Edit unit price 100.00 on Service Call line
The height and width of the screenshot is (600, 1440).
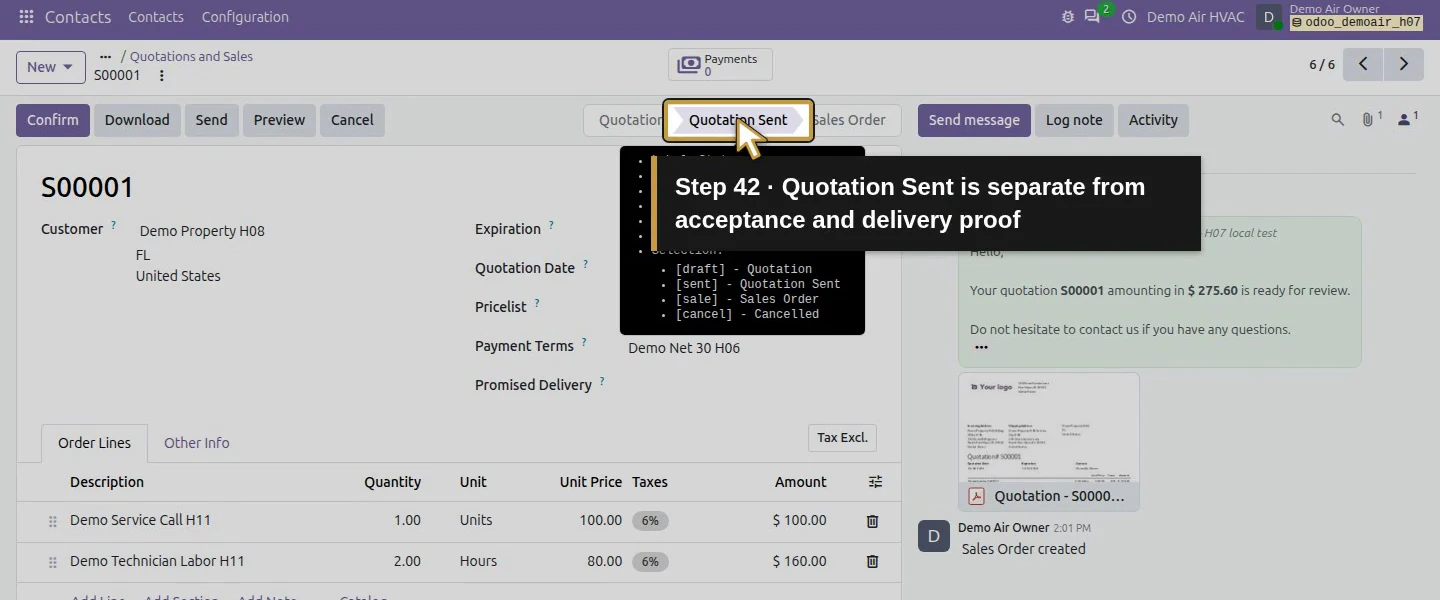tap(600, 520)
